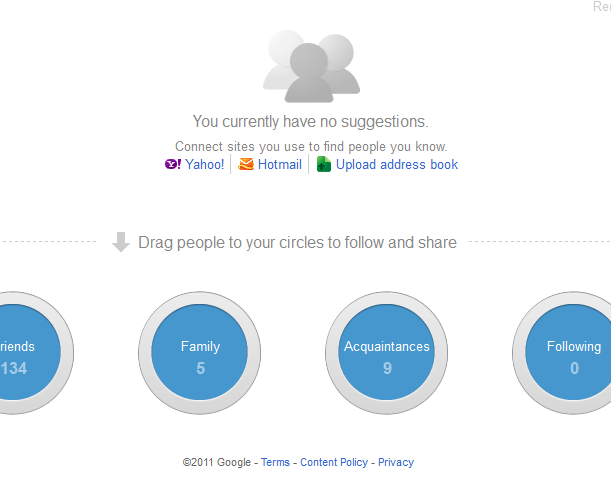
Task: Click the "Drag people to your circles" heading
Action: coord(297,242)
